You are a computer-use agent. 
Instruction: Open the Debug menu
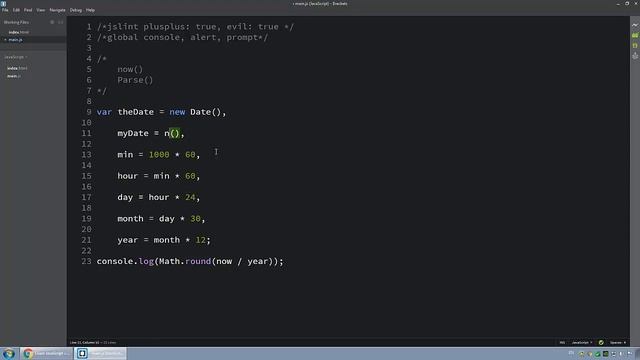76,10
